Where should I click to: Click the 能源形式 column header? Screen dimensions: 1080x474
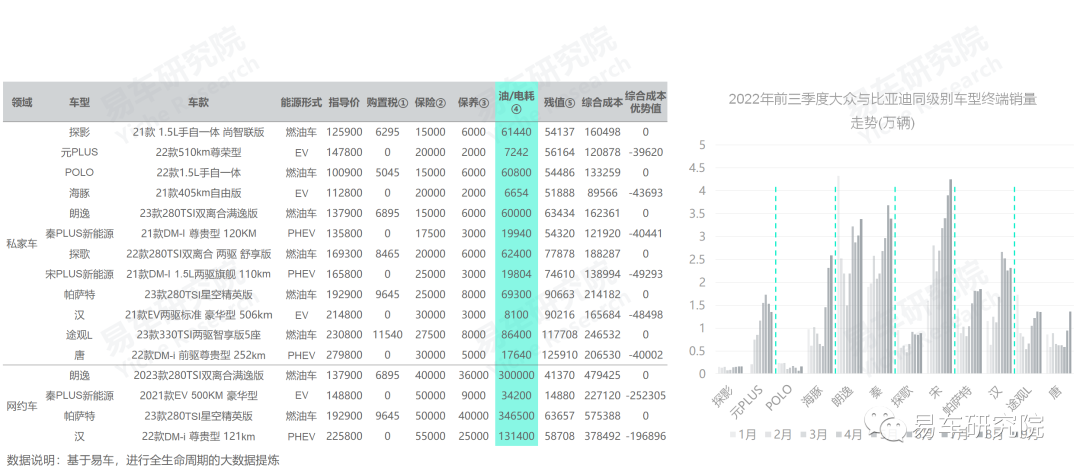tap(300, 102)
